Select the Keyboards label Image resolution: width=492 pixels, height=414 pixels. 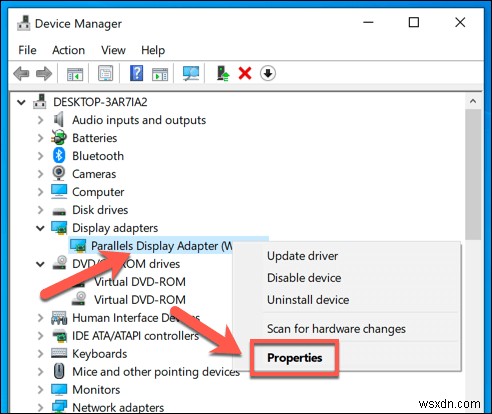(100, 354)
